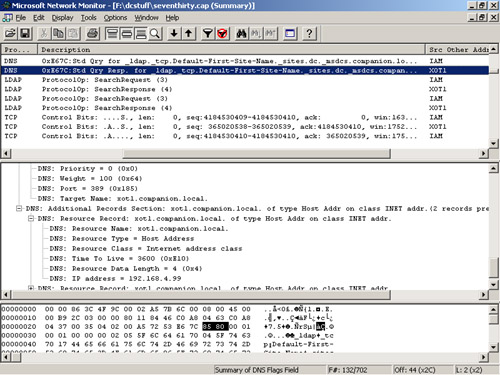Restore the inner capture child window
The height and width of the screenshot is (375, 500).
pos(482,18)
